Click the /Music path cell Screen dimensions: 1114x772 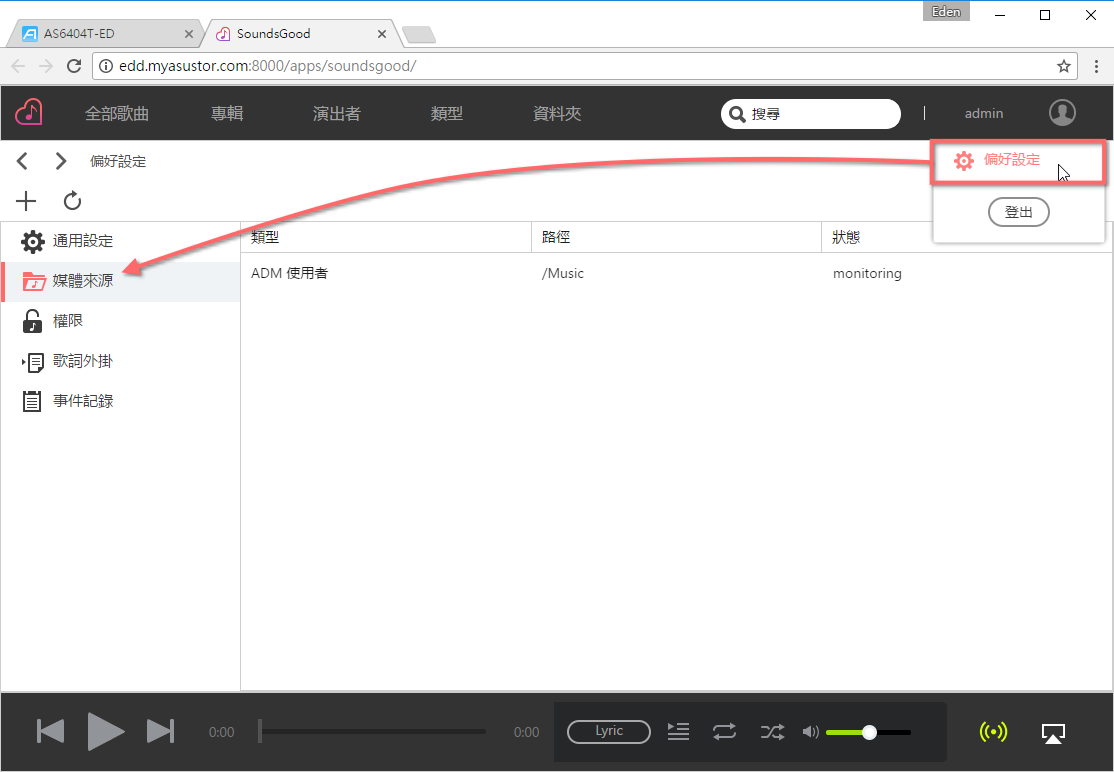pos(563,273)
